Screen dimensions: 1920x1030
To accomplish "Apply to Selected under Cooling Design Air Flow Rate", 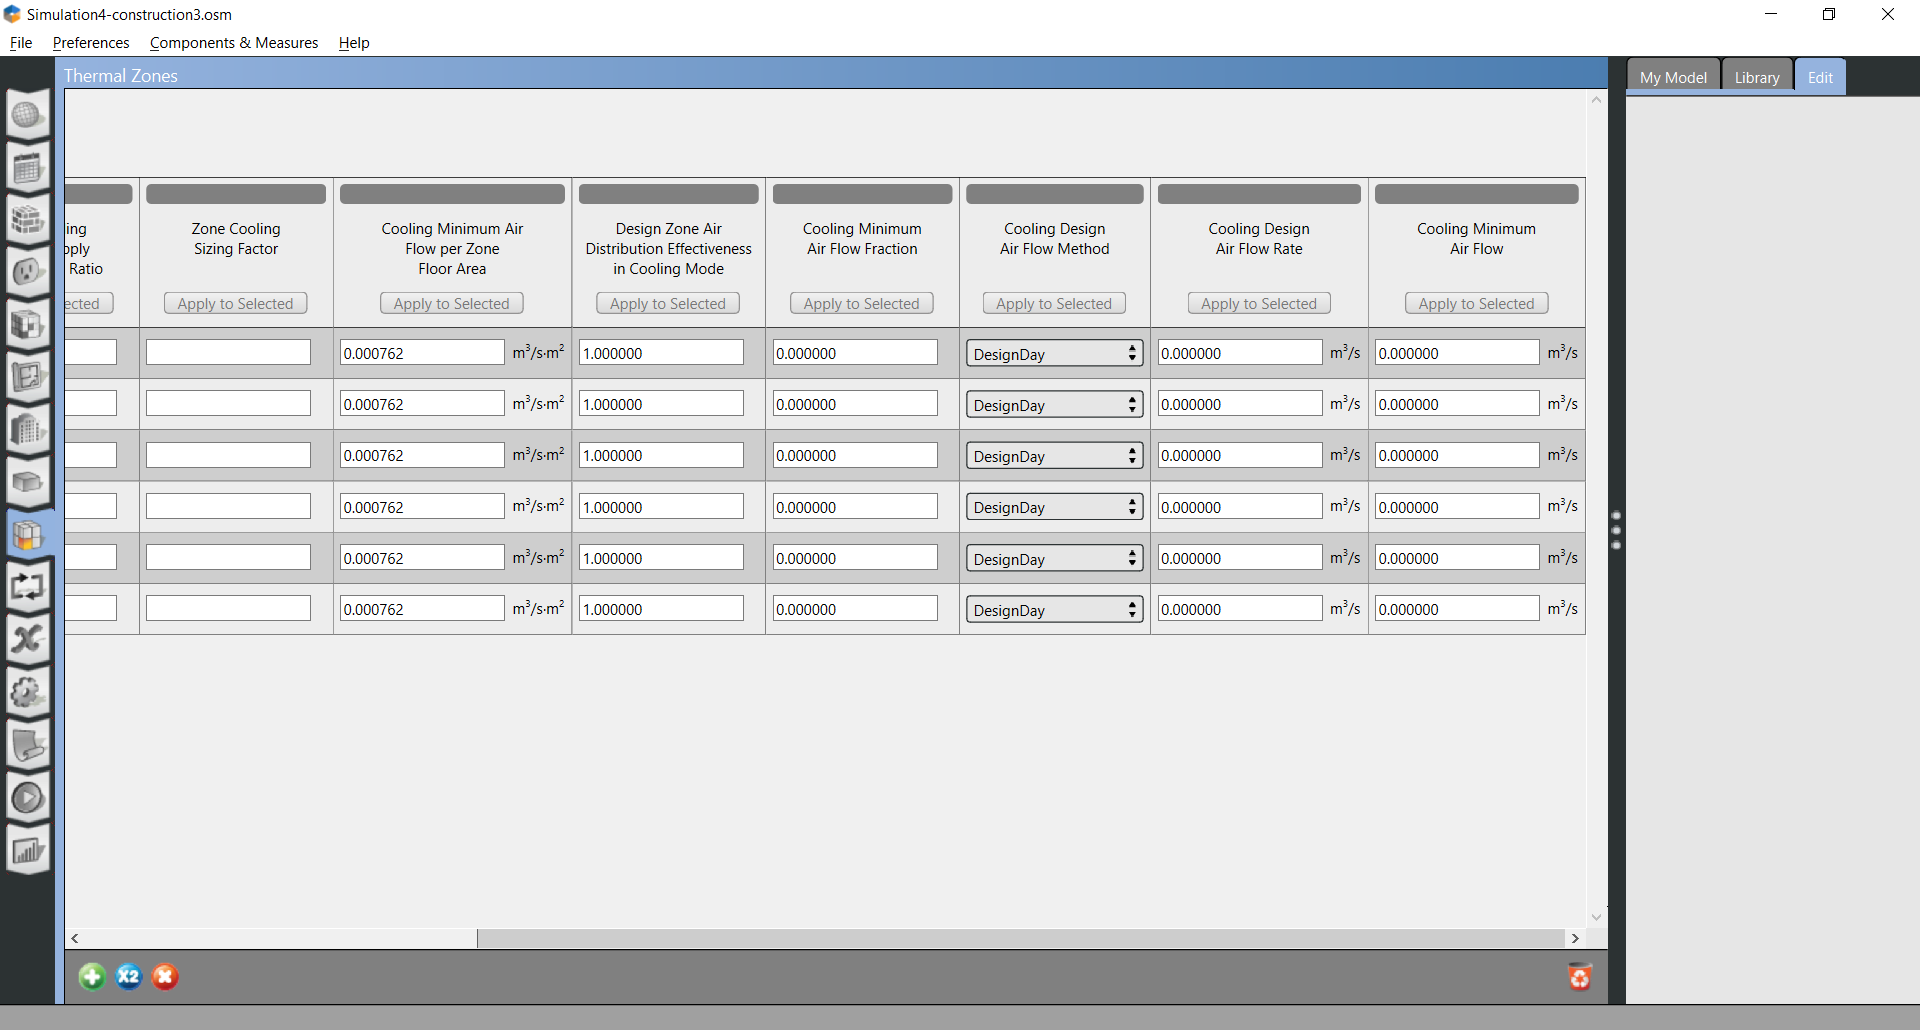I will point(1259,303).
